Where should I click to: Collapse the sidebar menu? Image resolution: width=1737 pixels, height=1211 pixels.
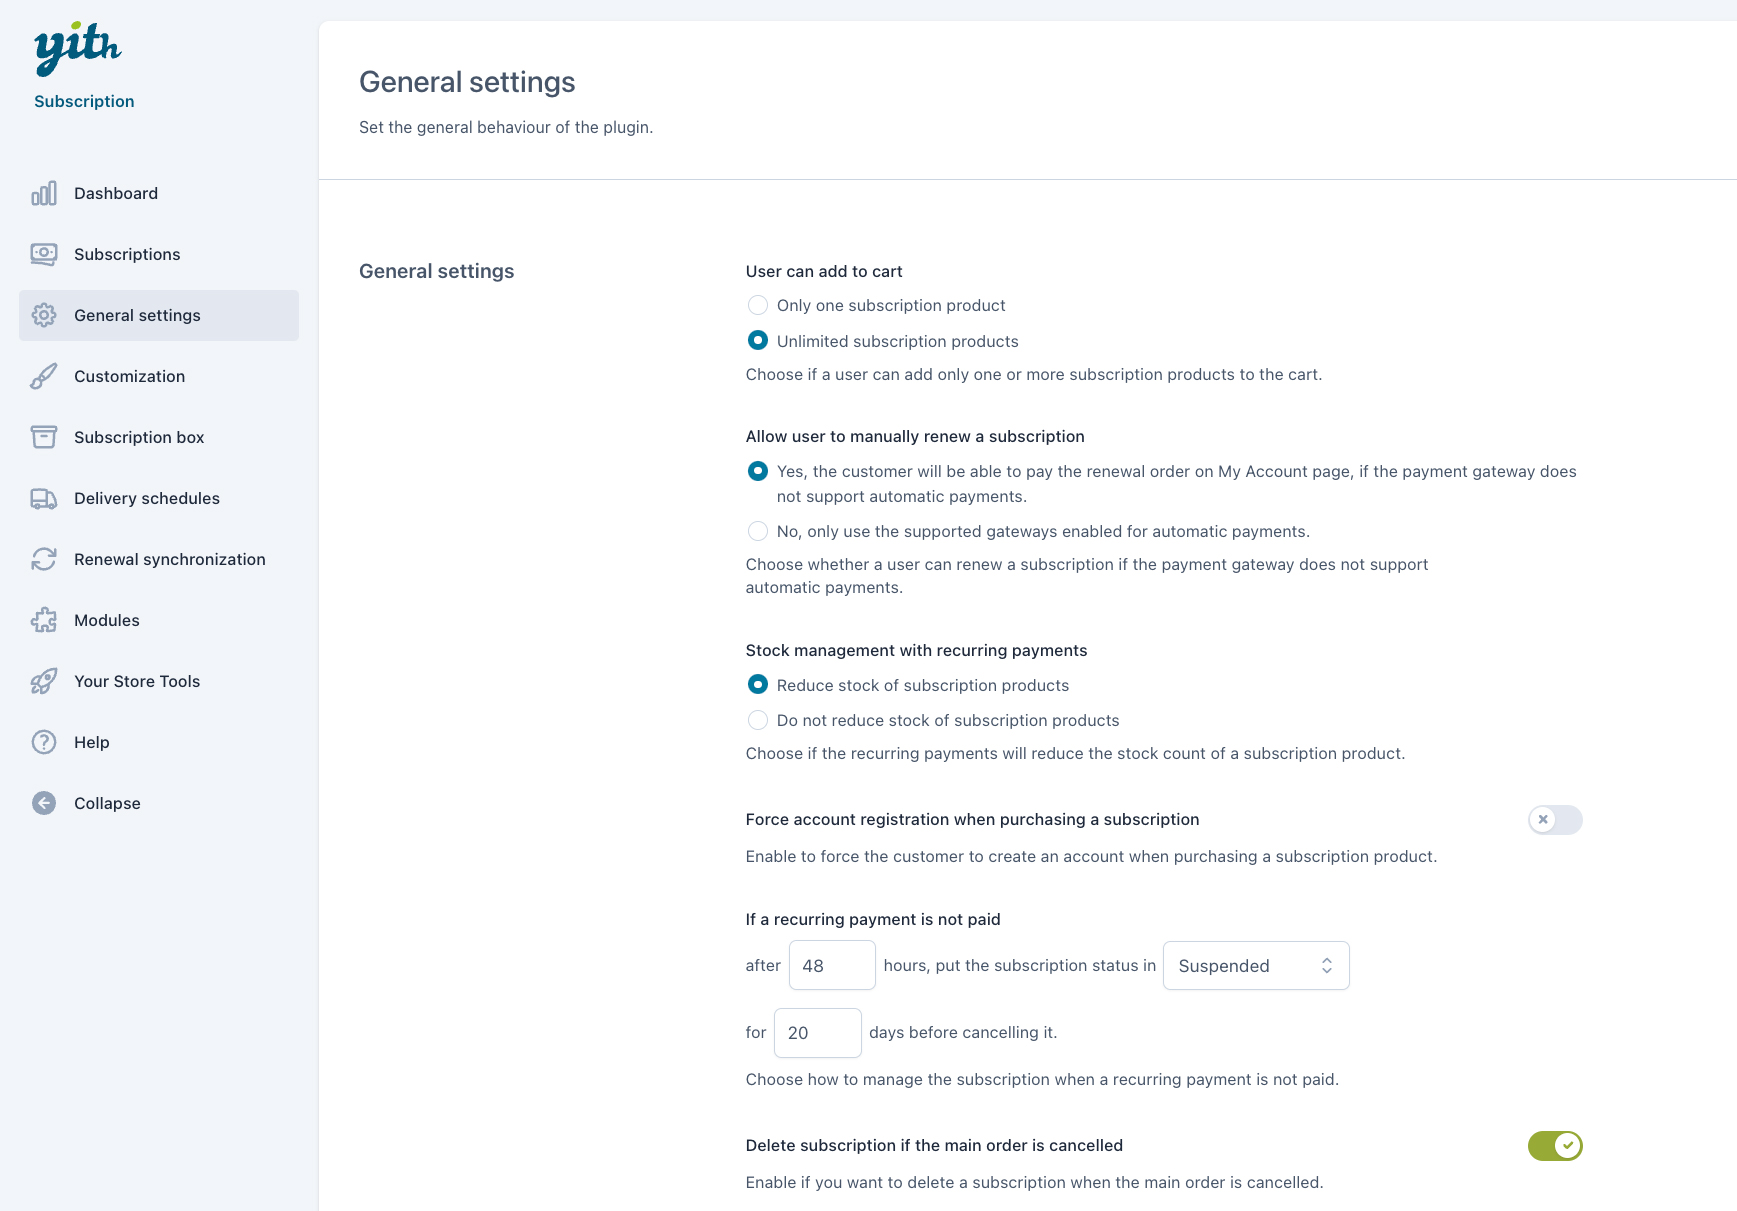(106, 804)
